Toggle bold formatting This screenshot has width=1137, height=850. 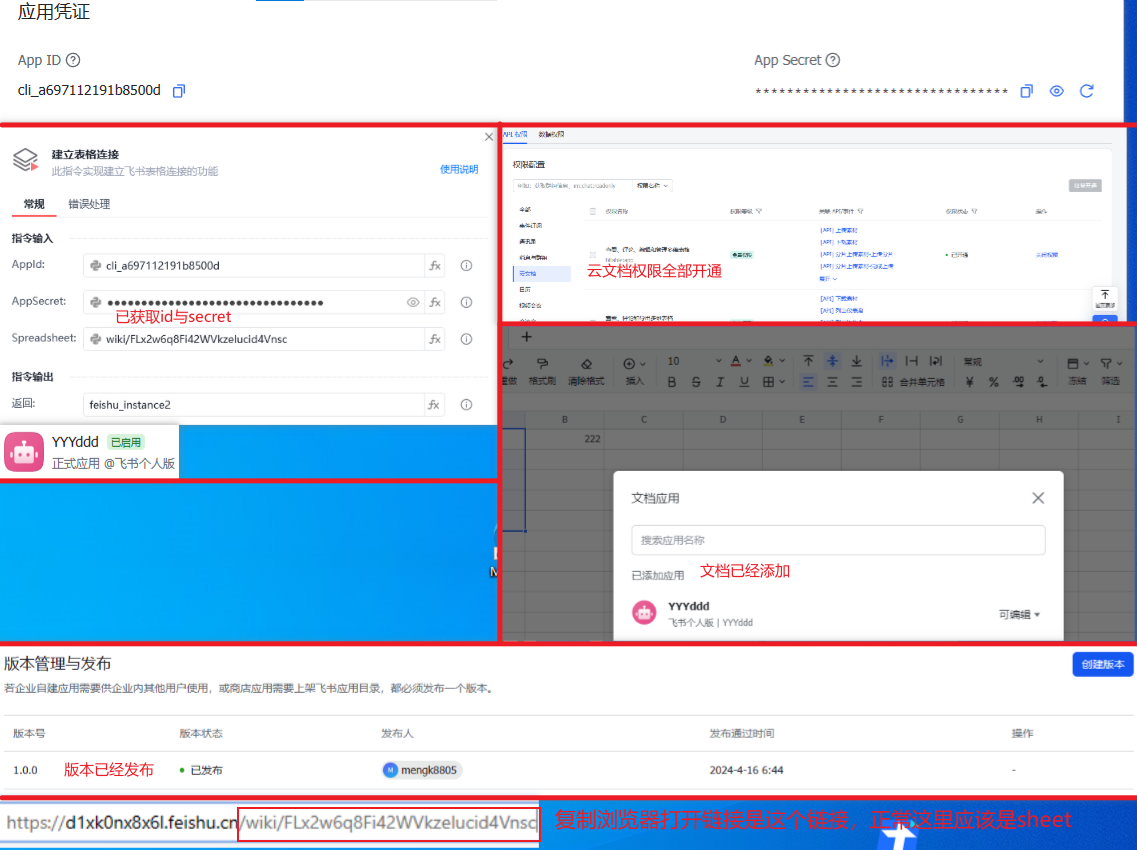pyautogui.click(x=671, y=382)
